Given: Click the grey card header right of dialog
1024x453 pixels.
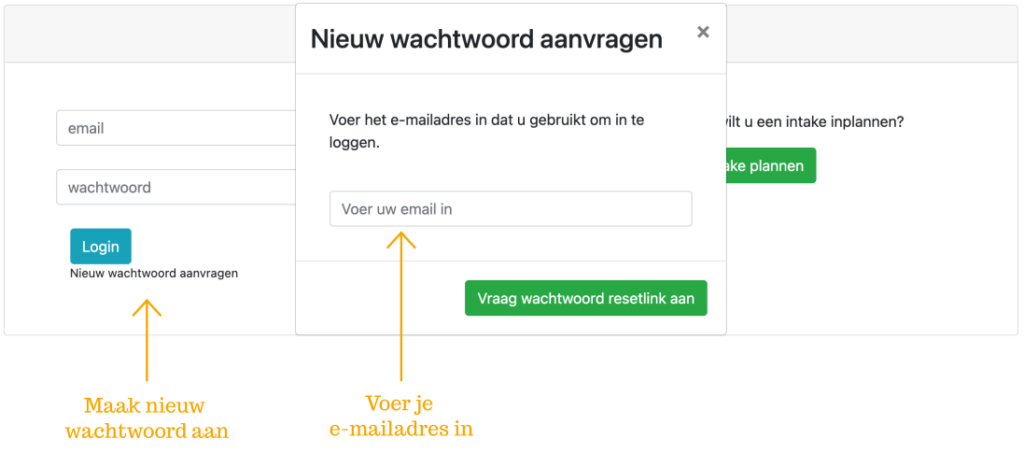Looking at the screenshot, I should point(870,35).
